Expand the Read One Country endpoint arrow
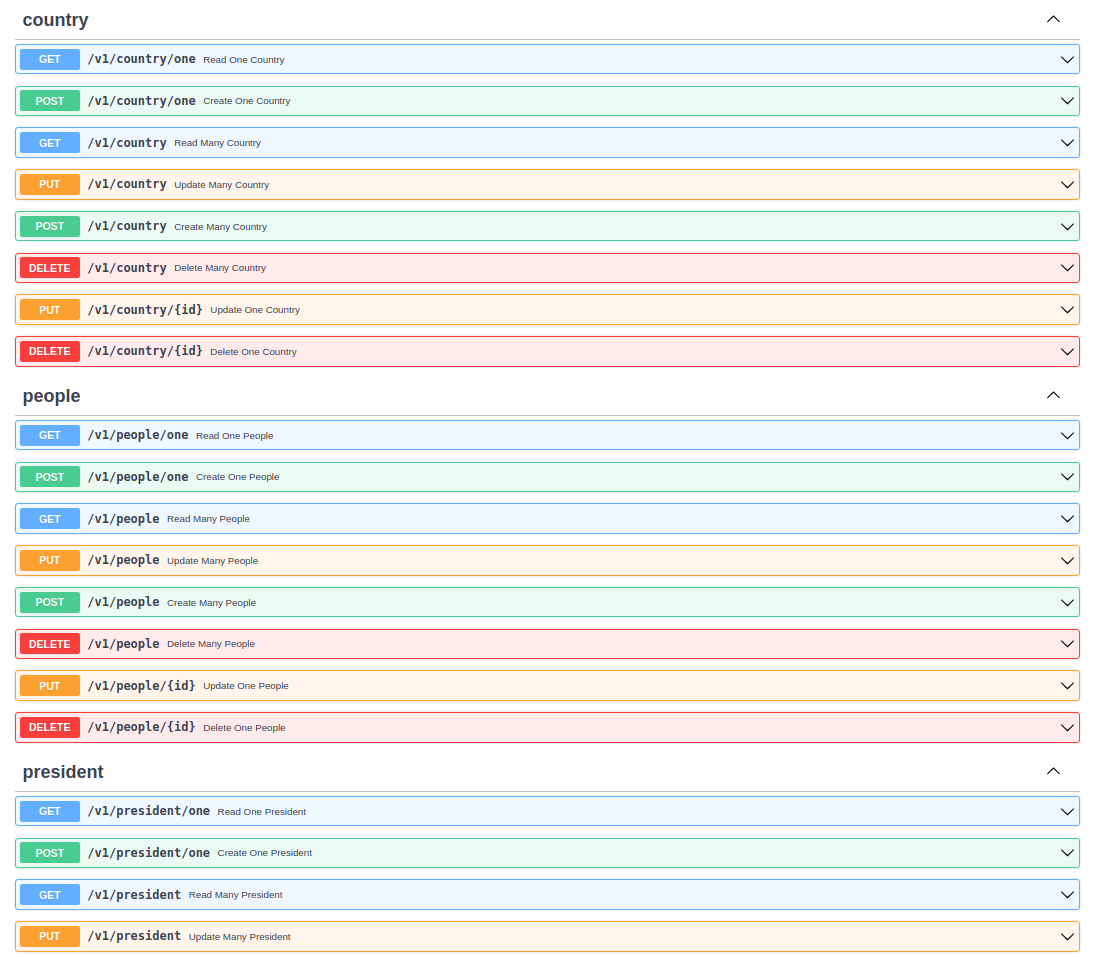The width and height of the screenshot is (1109, 957). (1067, 59)
